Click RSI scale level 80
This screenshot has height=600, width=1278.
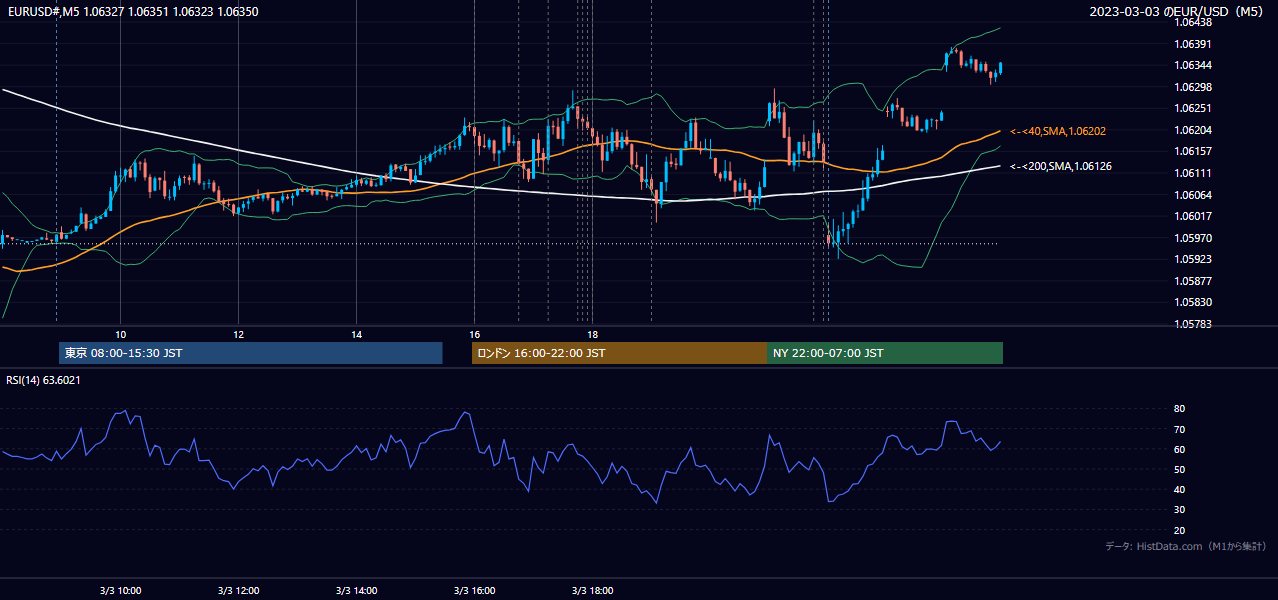tap(1179, 409)
